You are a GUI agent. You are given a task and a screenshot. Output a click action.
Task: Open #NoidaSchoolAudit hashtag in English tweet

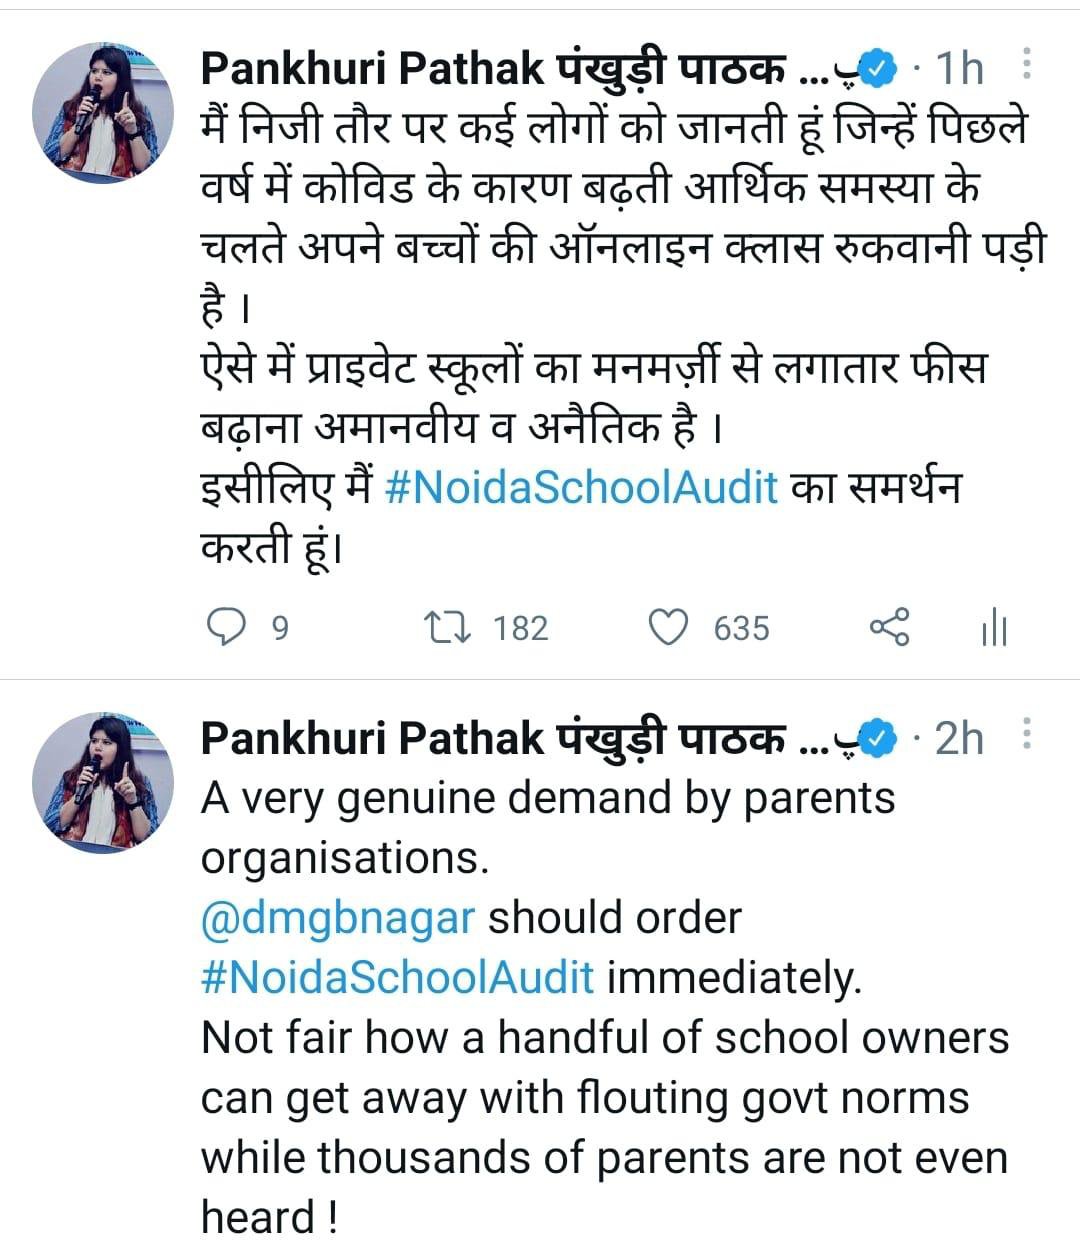click(x=398, y=977)
